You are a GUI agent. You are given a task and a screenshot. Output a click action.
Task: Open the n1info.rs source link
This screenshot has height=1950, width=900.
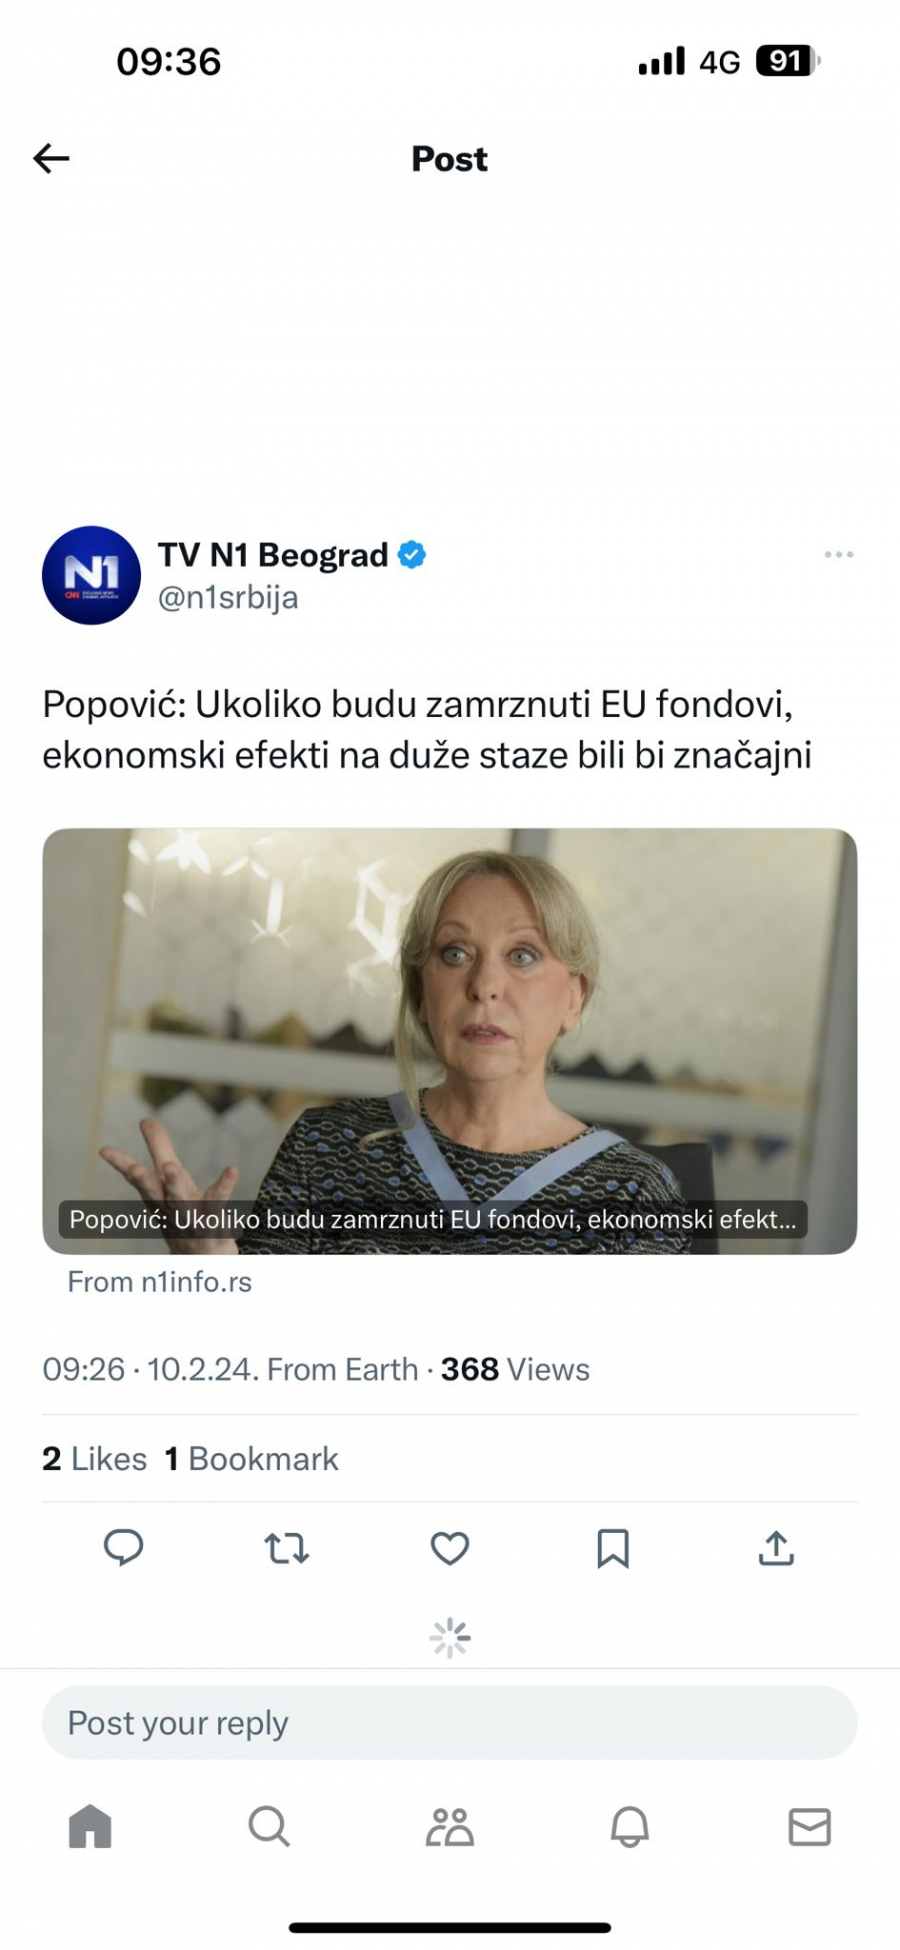(x=160, y=1282)
